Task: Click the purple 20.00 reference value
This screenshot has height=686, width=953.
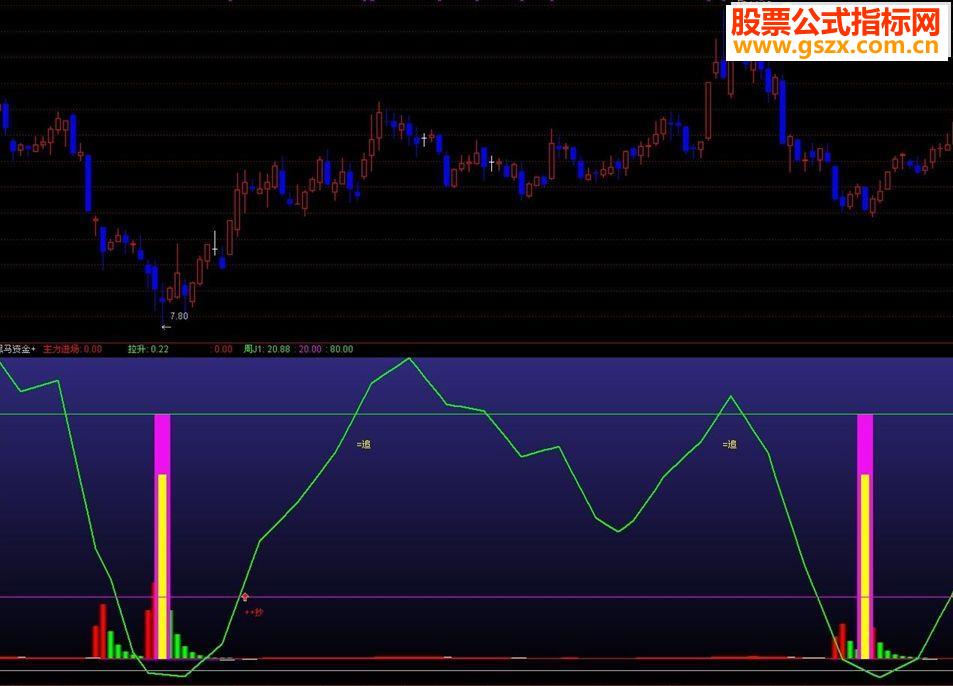Action: tap(310, 349)
